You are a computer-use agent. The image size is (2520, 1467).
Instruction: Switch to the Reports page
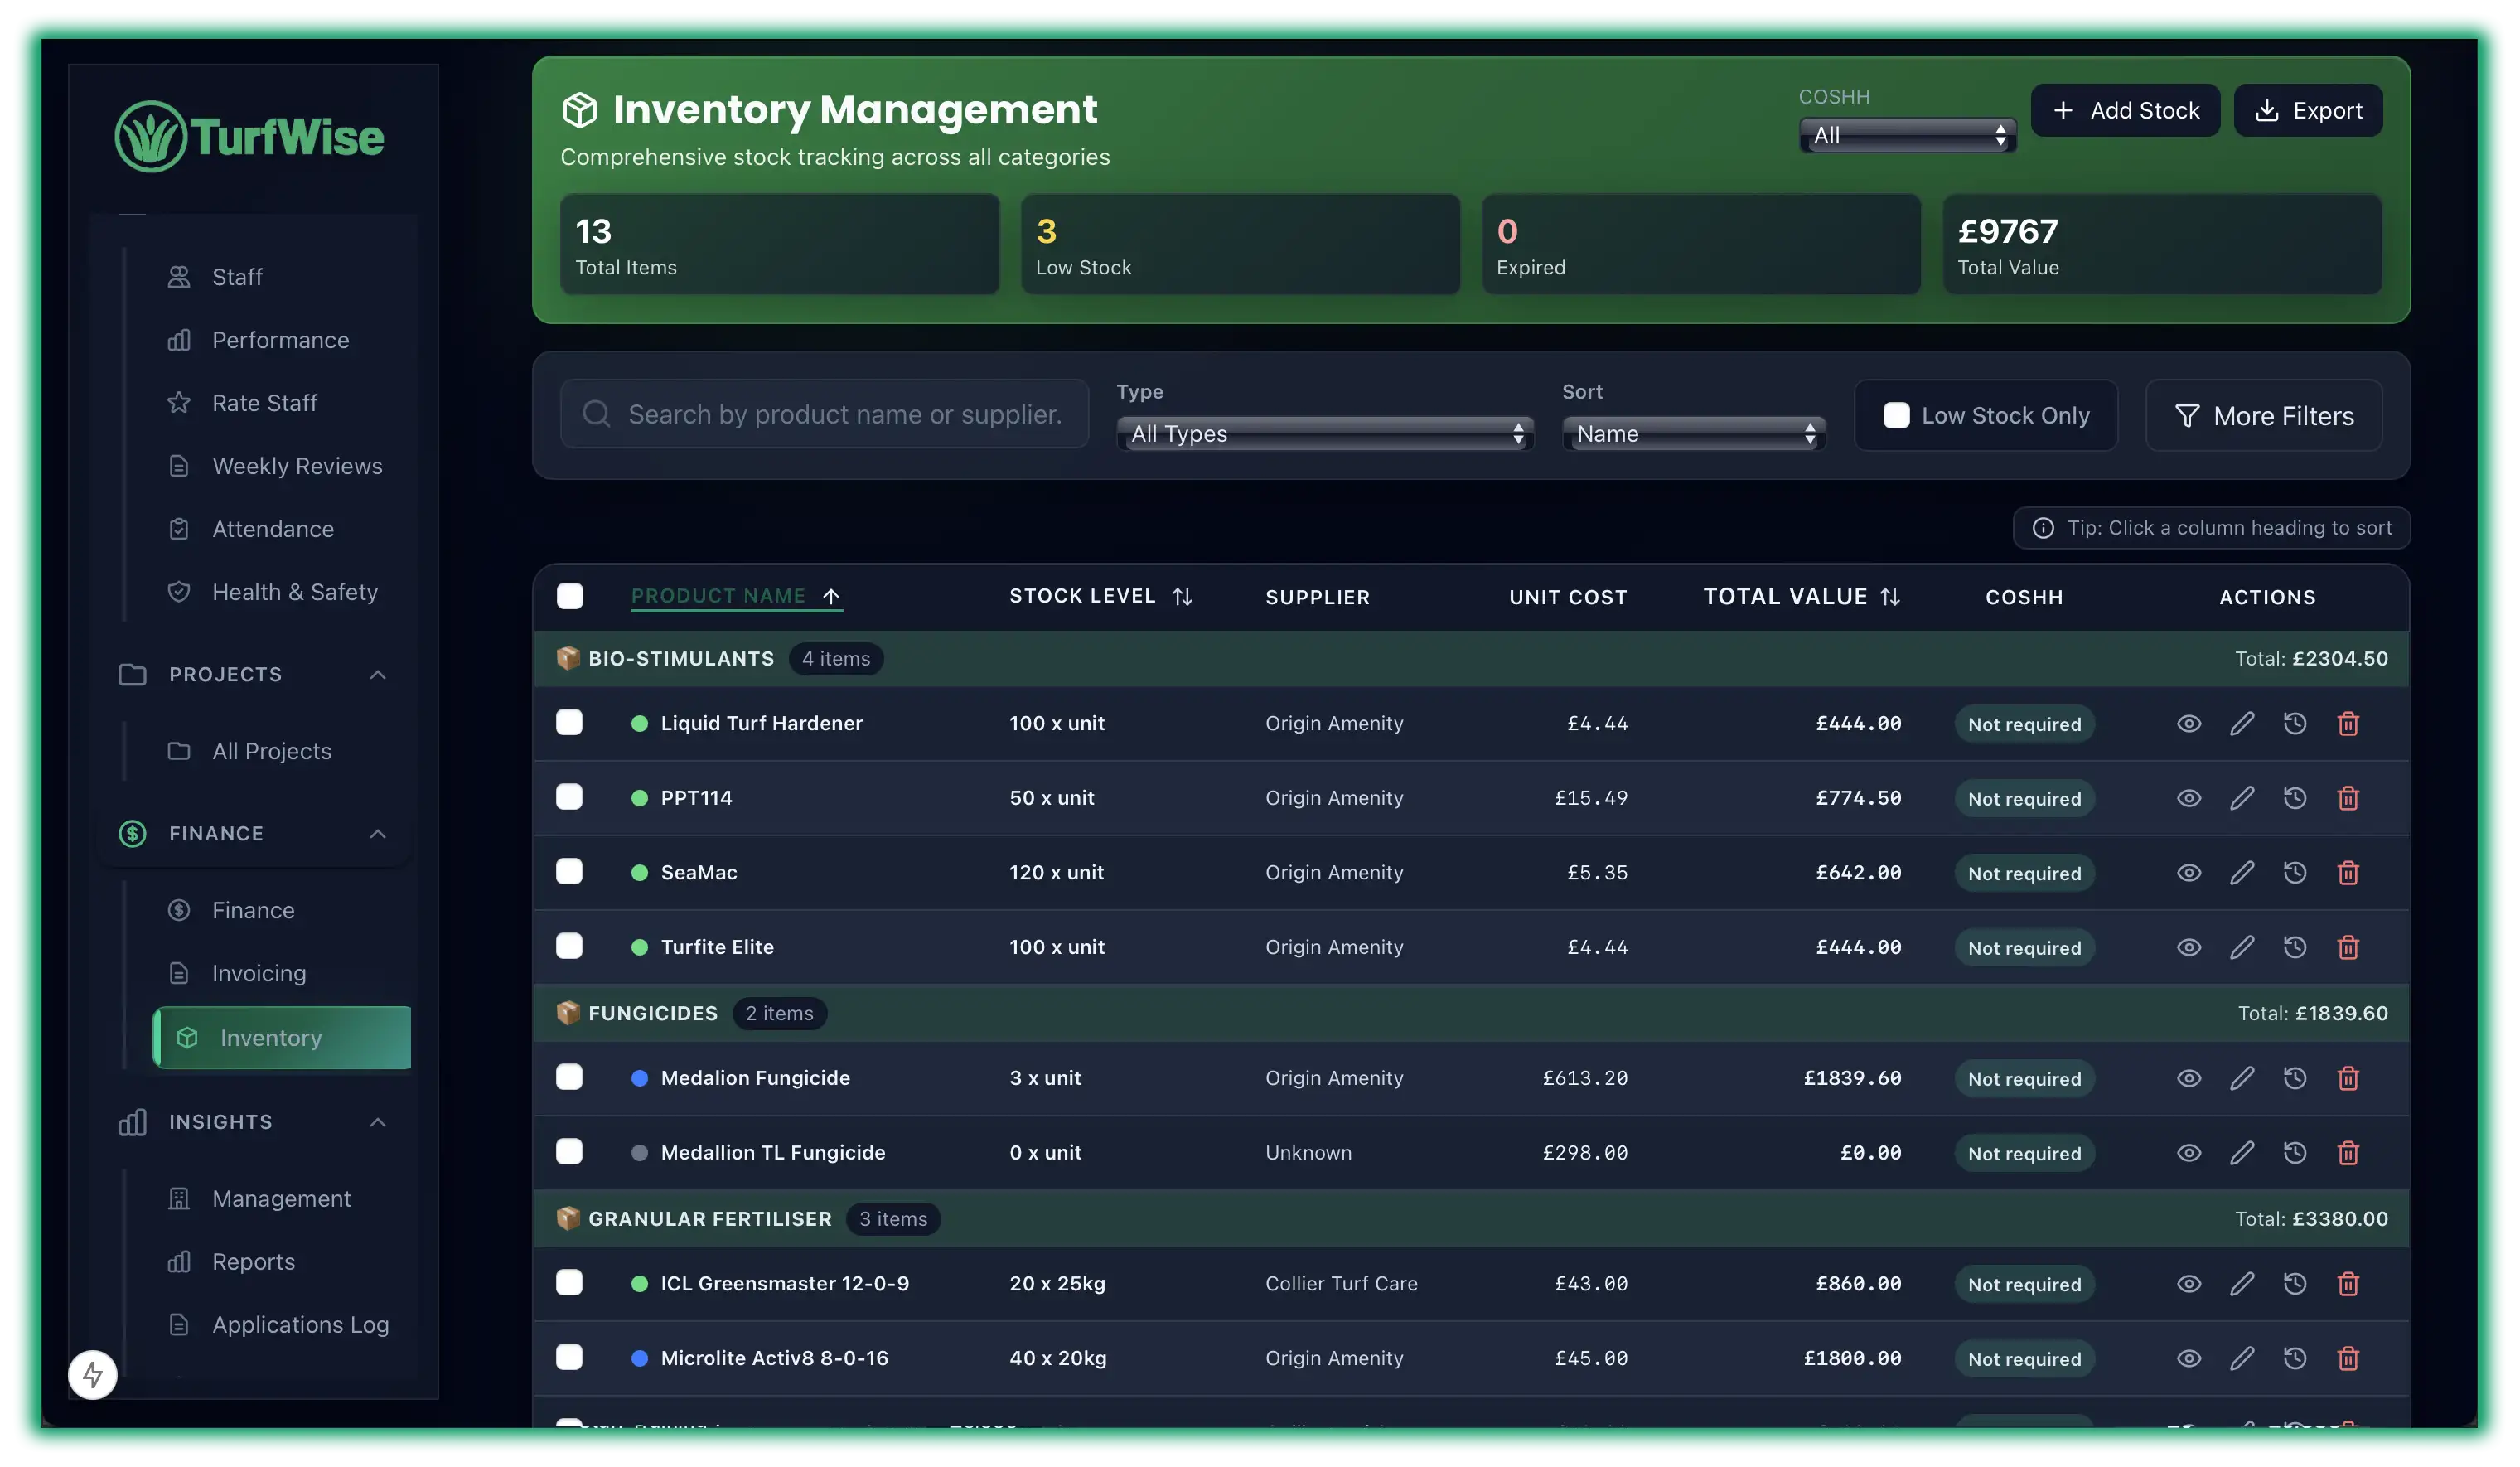click(253, 1261)
